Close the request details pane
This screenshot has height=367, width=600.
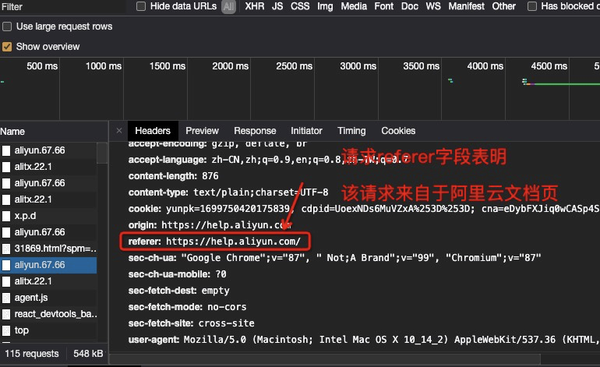point(119,131)
